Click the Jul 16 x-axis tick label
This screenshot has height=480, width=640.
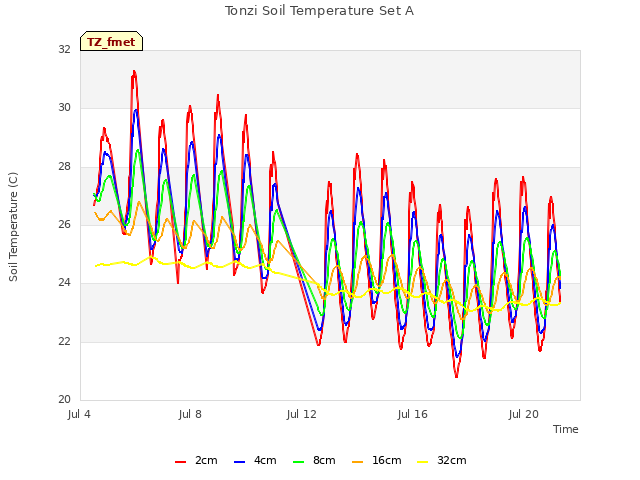tap(412, 414)
